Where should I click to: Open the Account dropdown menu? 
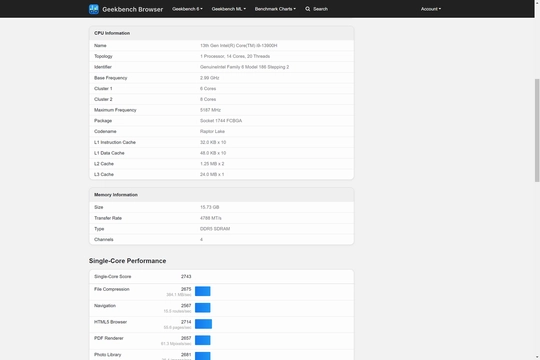coord(430,9)
